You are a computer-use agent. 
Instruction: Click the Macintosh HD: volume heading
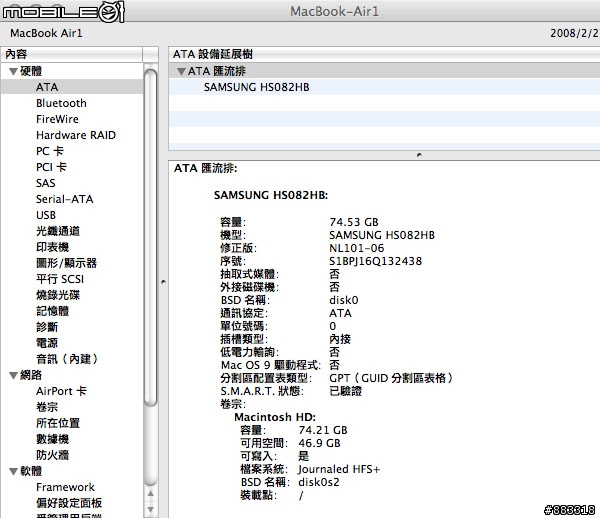[275, 417]
